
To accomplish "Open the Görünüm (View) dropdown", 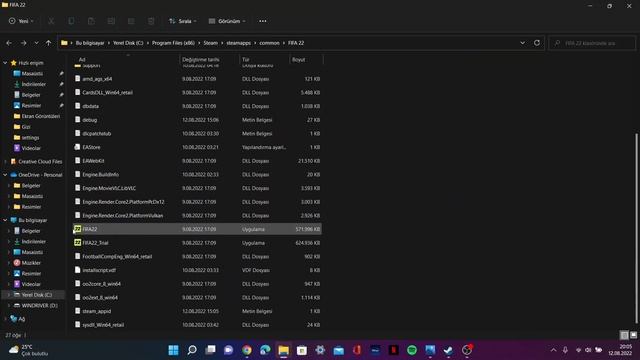I will pyautogui.click(x=227, y=21).
